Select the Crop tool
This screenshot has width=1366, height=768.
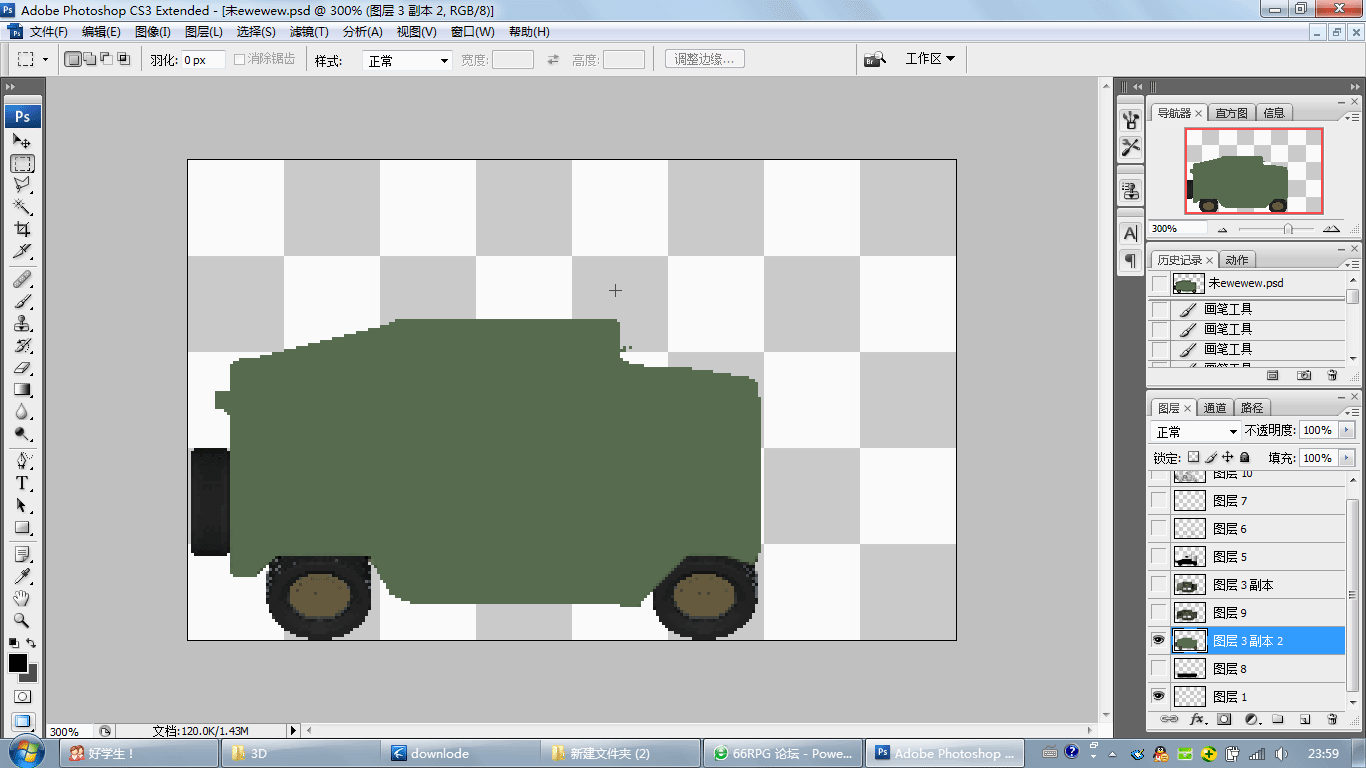22,229
